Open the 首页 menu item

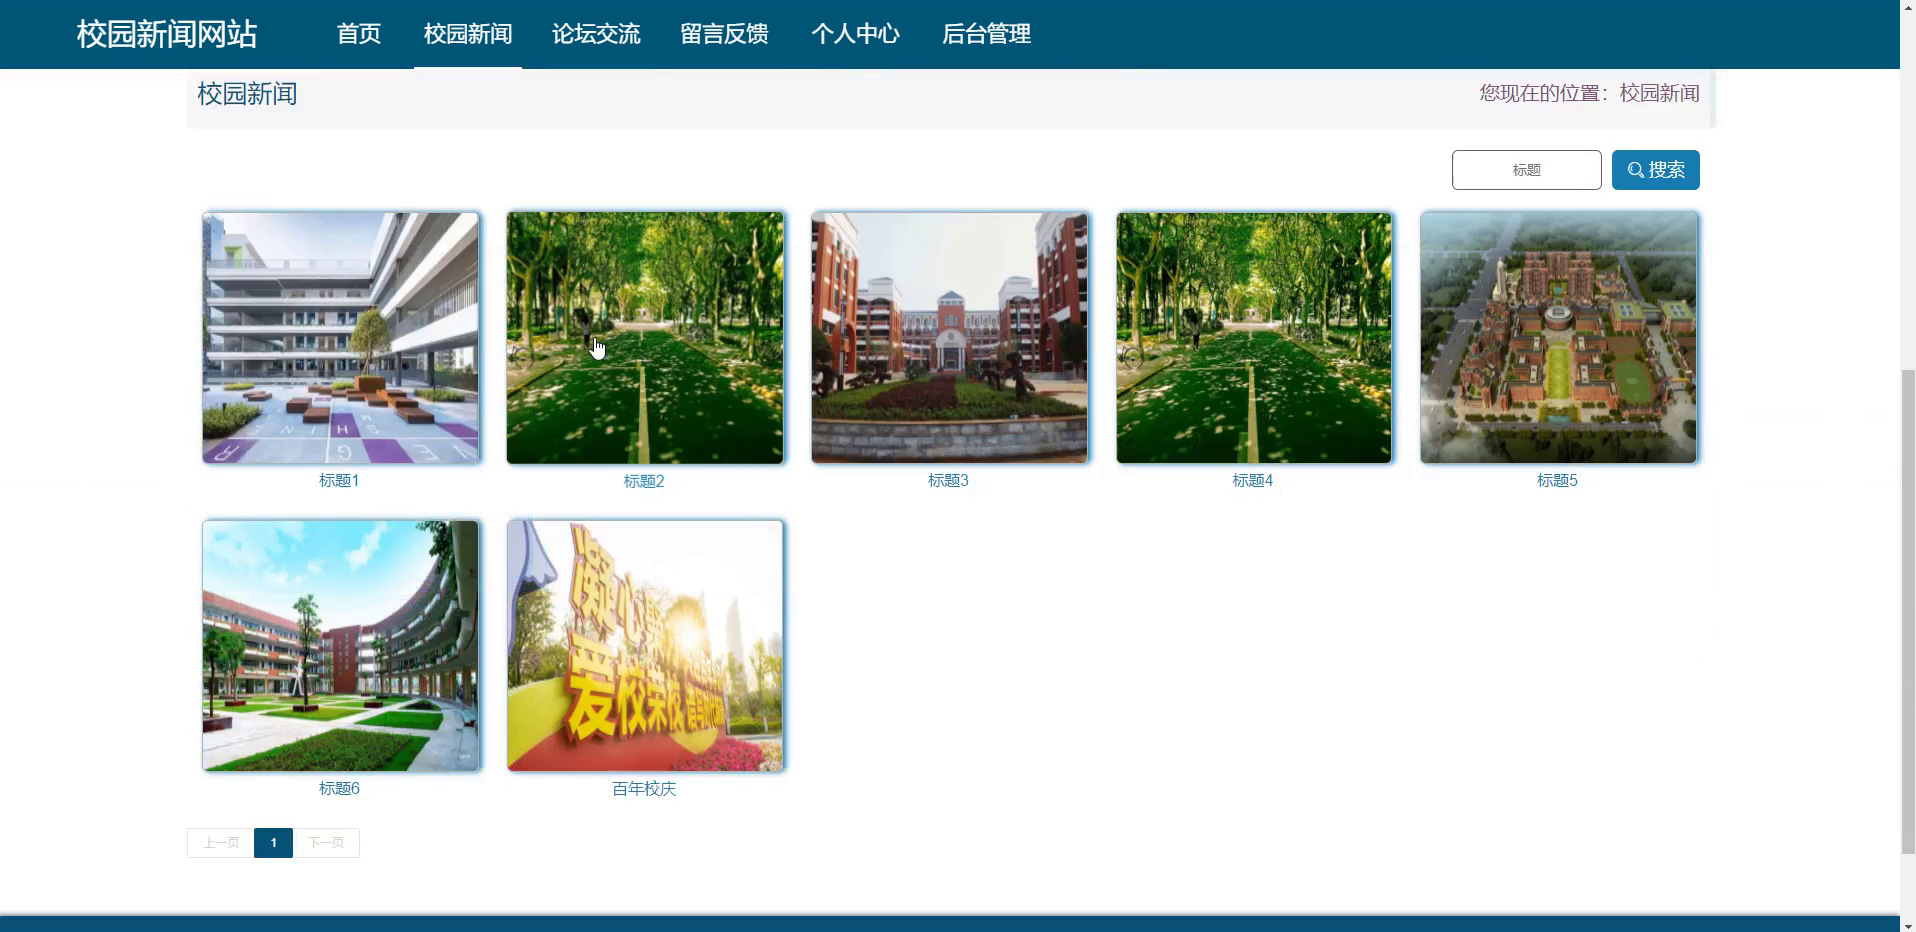tap(359, 34)
